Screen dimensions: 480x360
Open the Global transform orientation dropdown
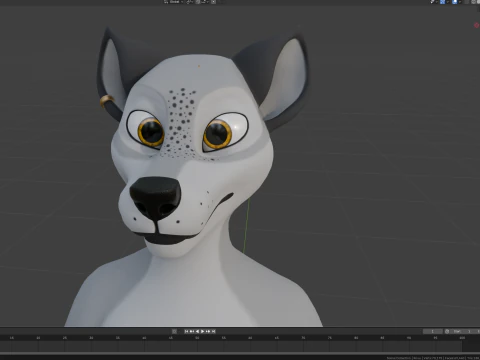coord(173,2)
